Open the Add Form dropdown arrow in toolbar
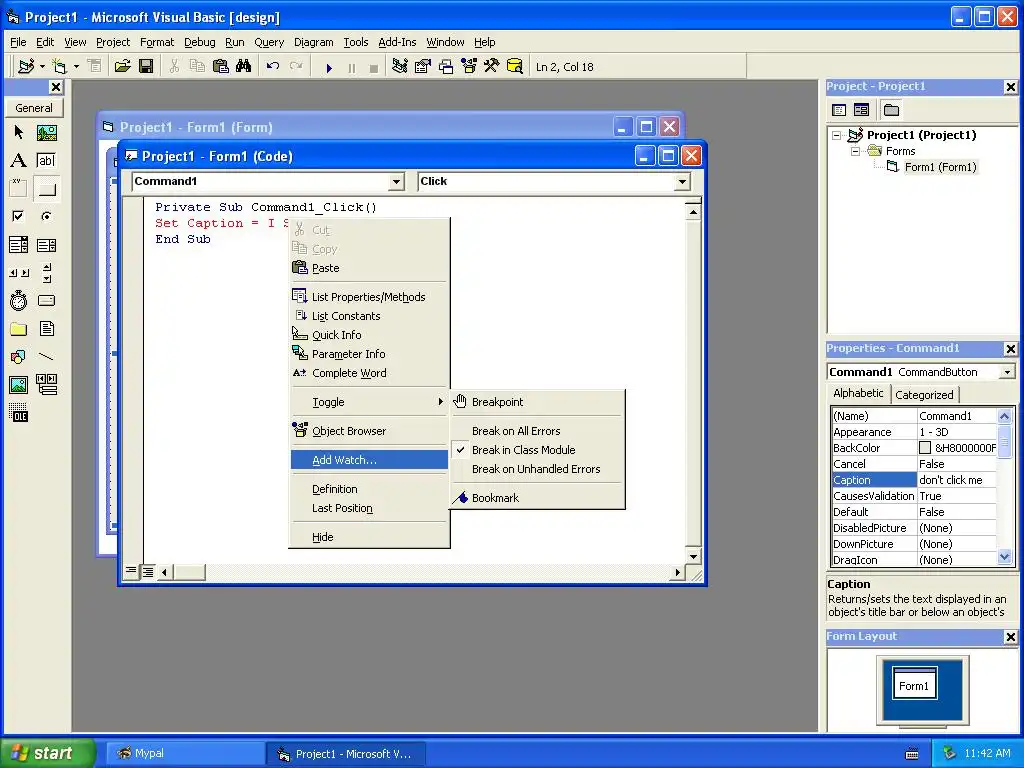The image size is (1024, 768). click(x=76, y=67)
